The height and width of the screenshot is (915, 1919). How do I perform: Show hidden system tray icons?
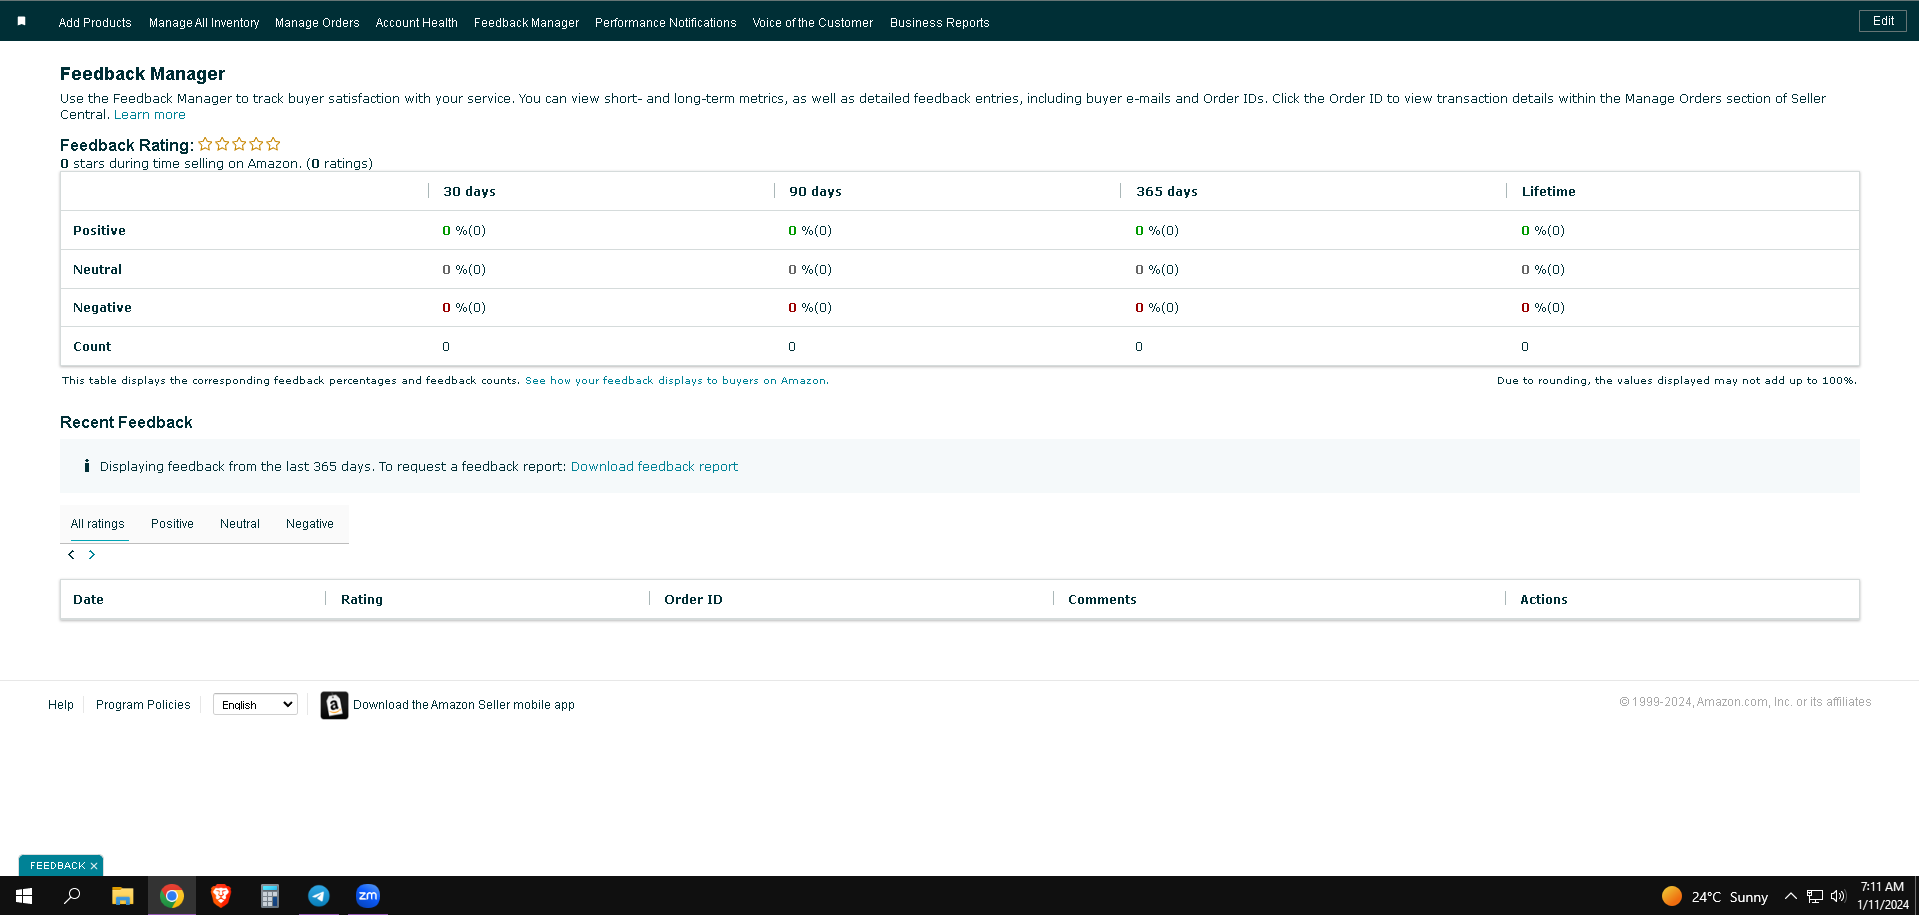pos(1790,896)
